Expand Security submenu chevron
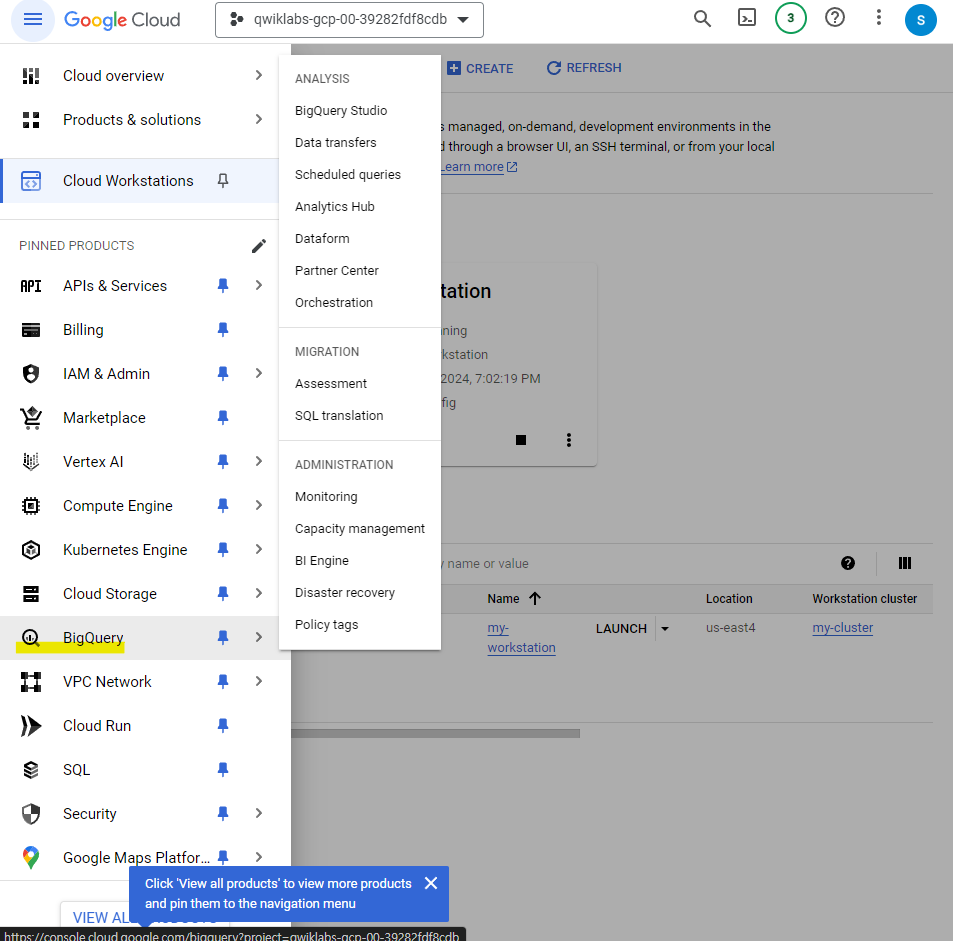The height and width of the screenshot is (941, 953). (x=259, y=813)
